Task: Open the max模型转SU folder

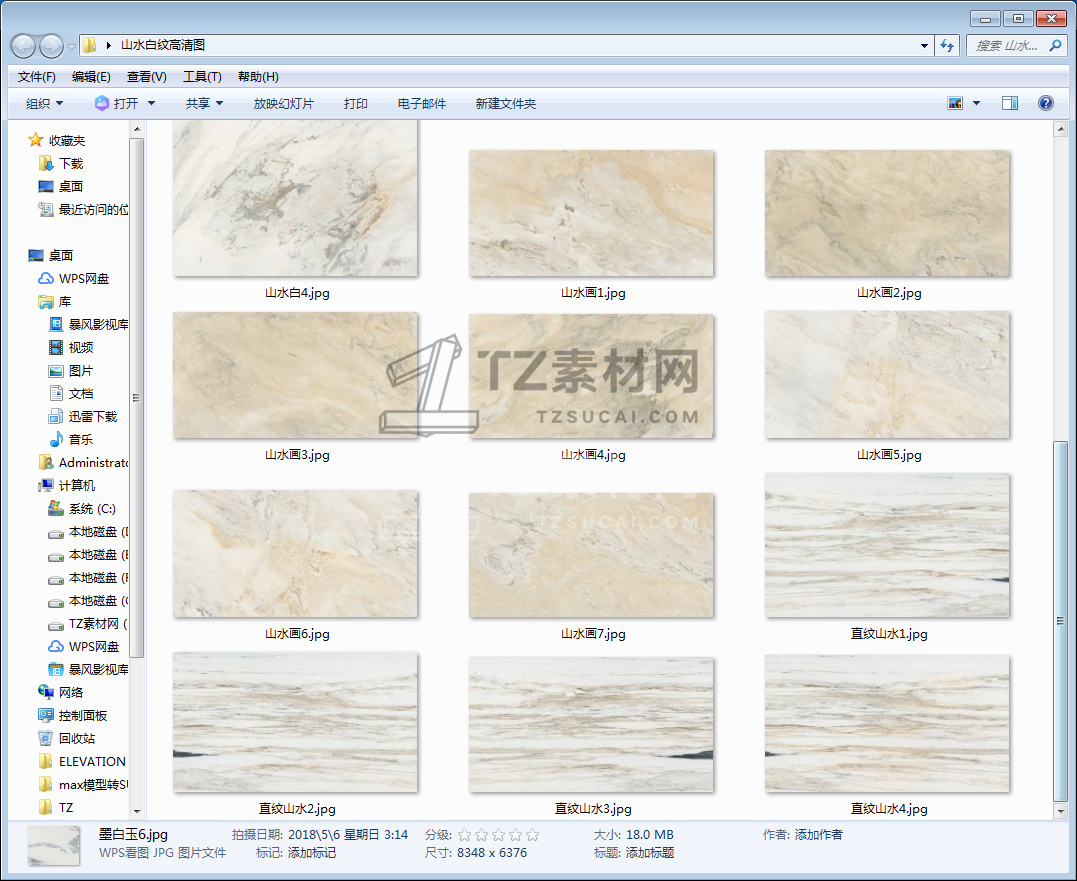Action: coord(83,784)
